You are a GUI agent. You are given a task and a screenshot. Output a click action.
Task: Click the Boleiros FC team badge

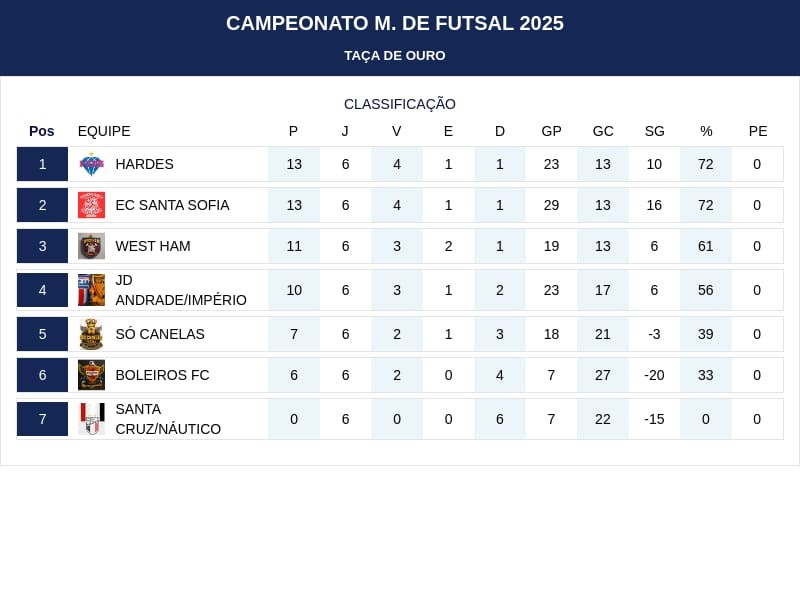[x=91, y=375]
